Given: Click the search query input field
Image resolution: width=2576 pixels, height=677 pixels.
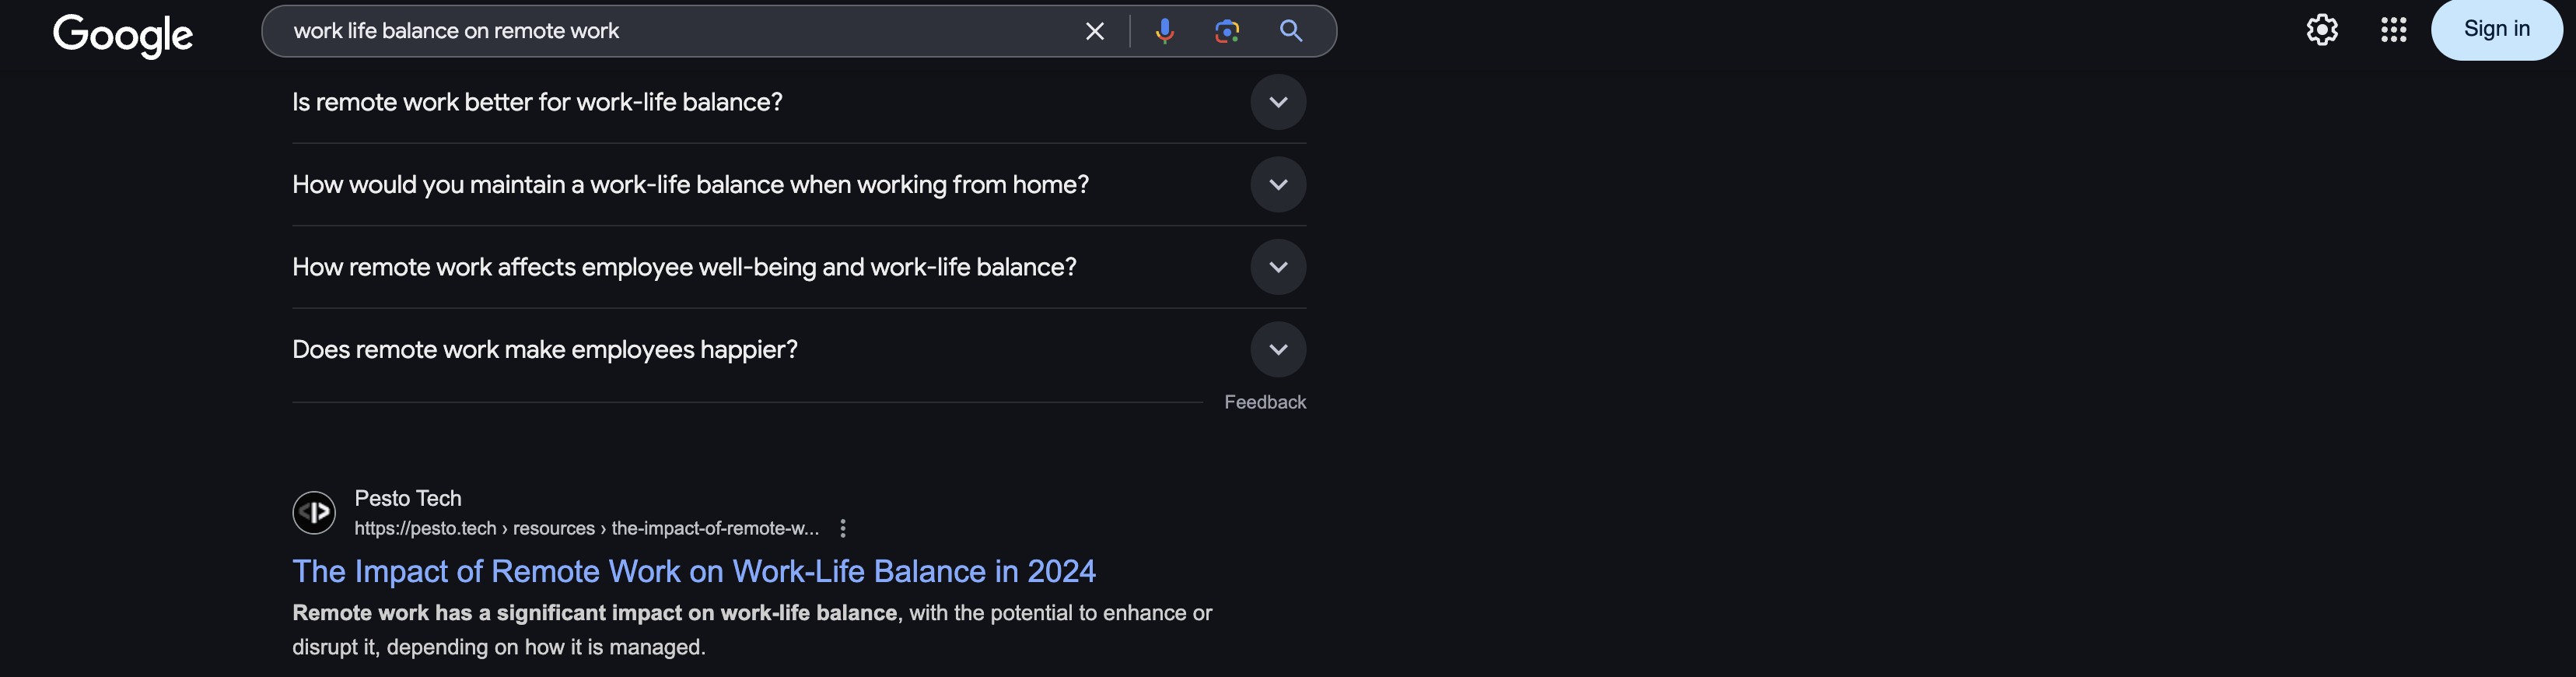Looking at the screenshot, I should (x=680, y=31).
